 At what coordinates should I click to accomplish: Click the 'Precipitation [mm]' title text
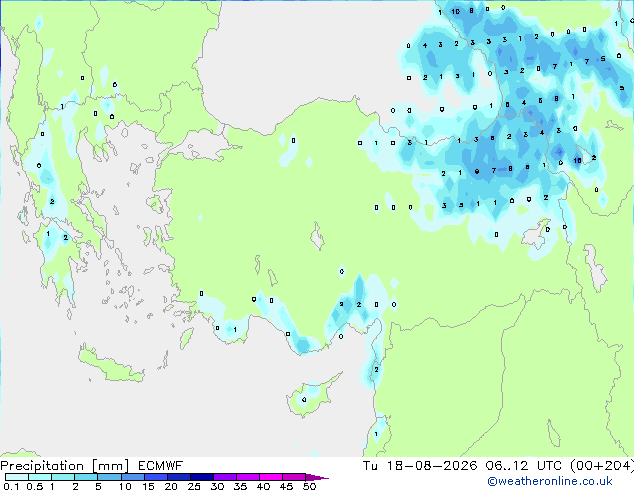(65, 466)
